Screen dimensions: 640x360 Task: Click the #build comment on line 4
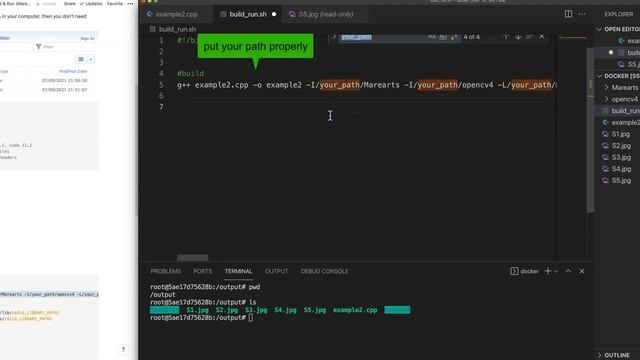[x=190, y=73]
